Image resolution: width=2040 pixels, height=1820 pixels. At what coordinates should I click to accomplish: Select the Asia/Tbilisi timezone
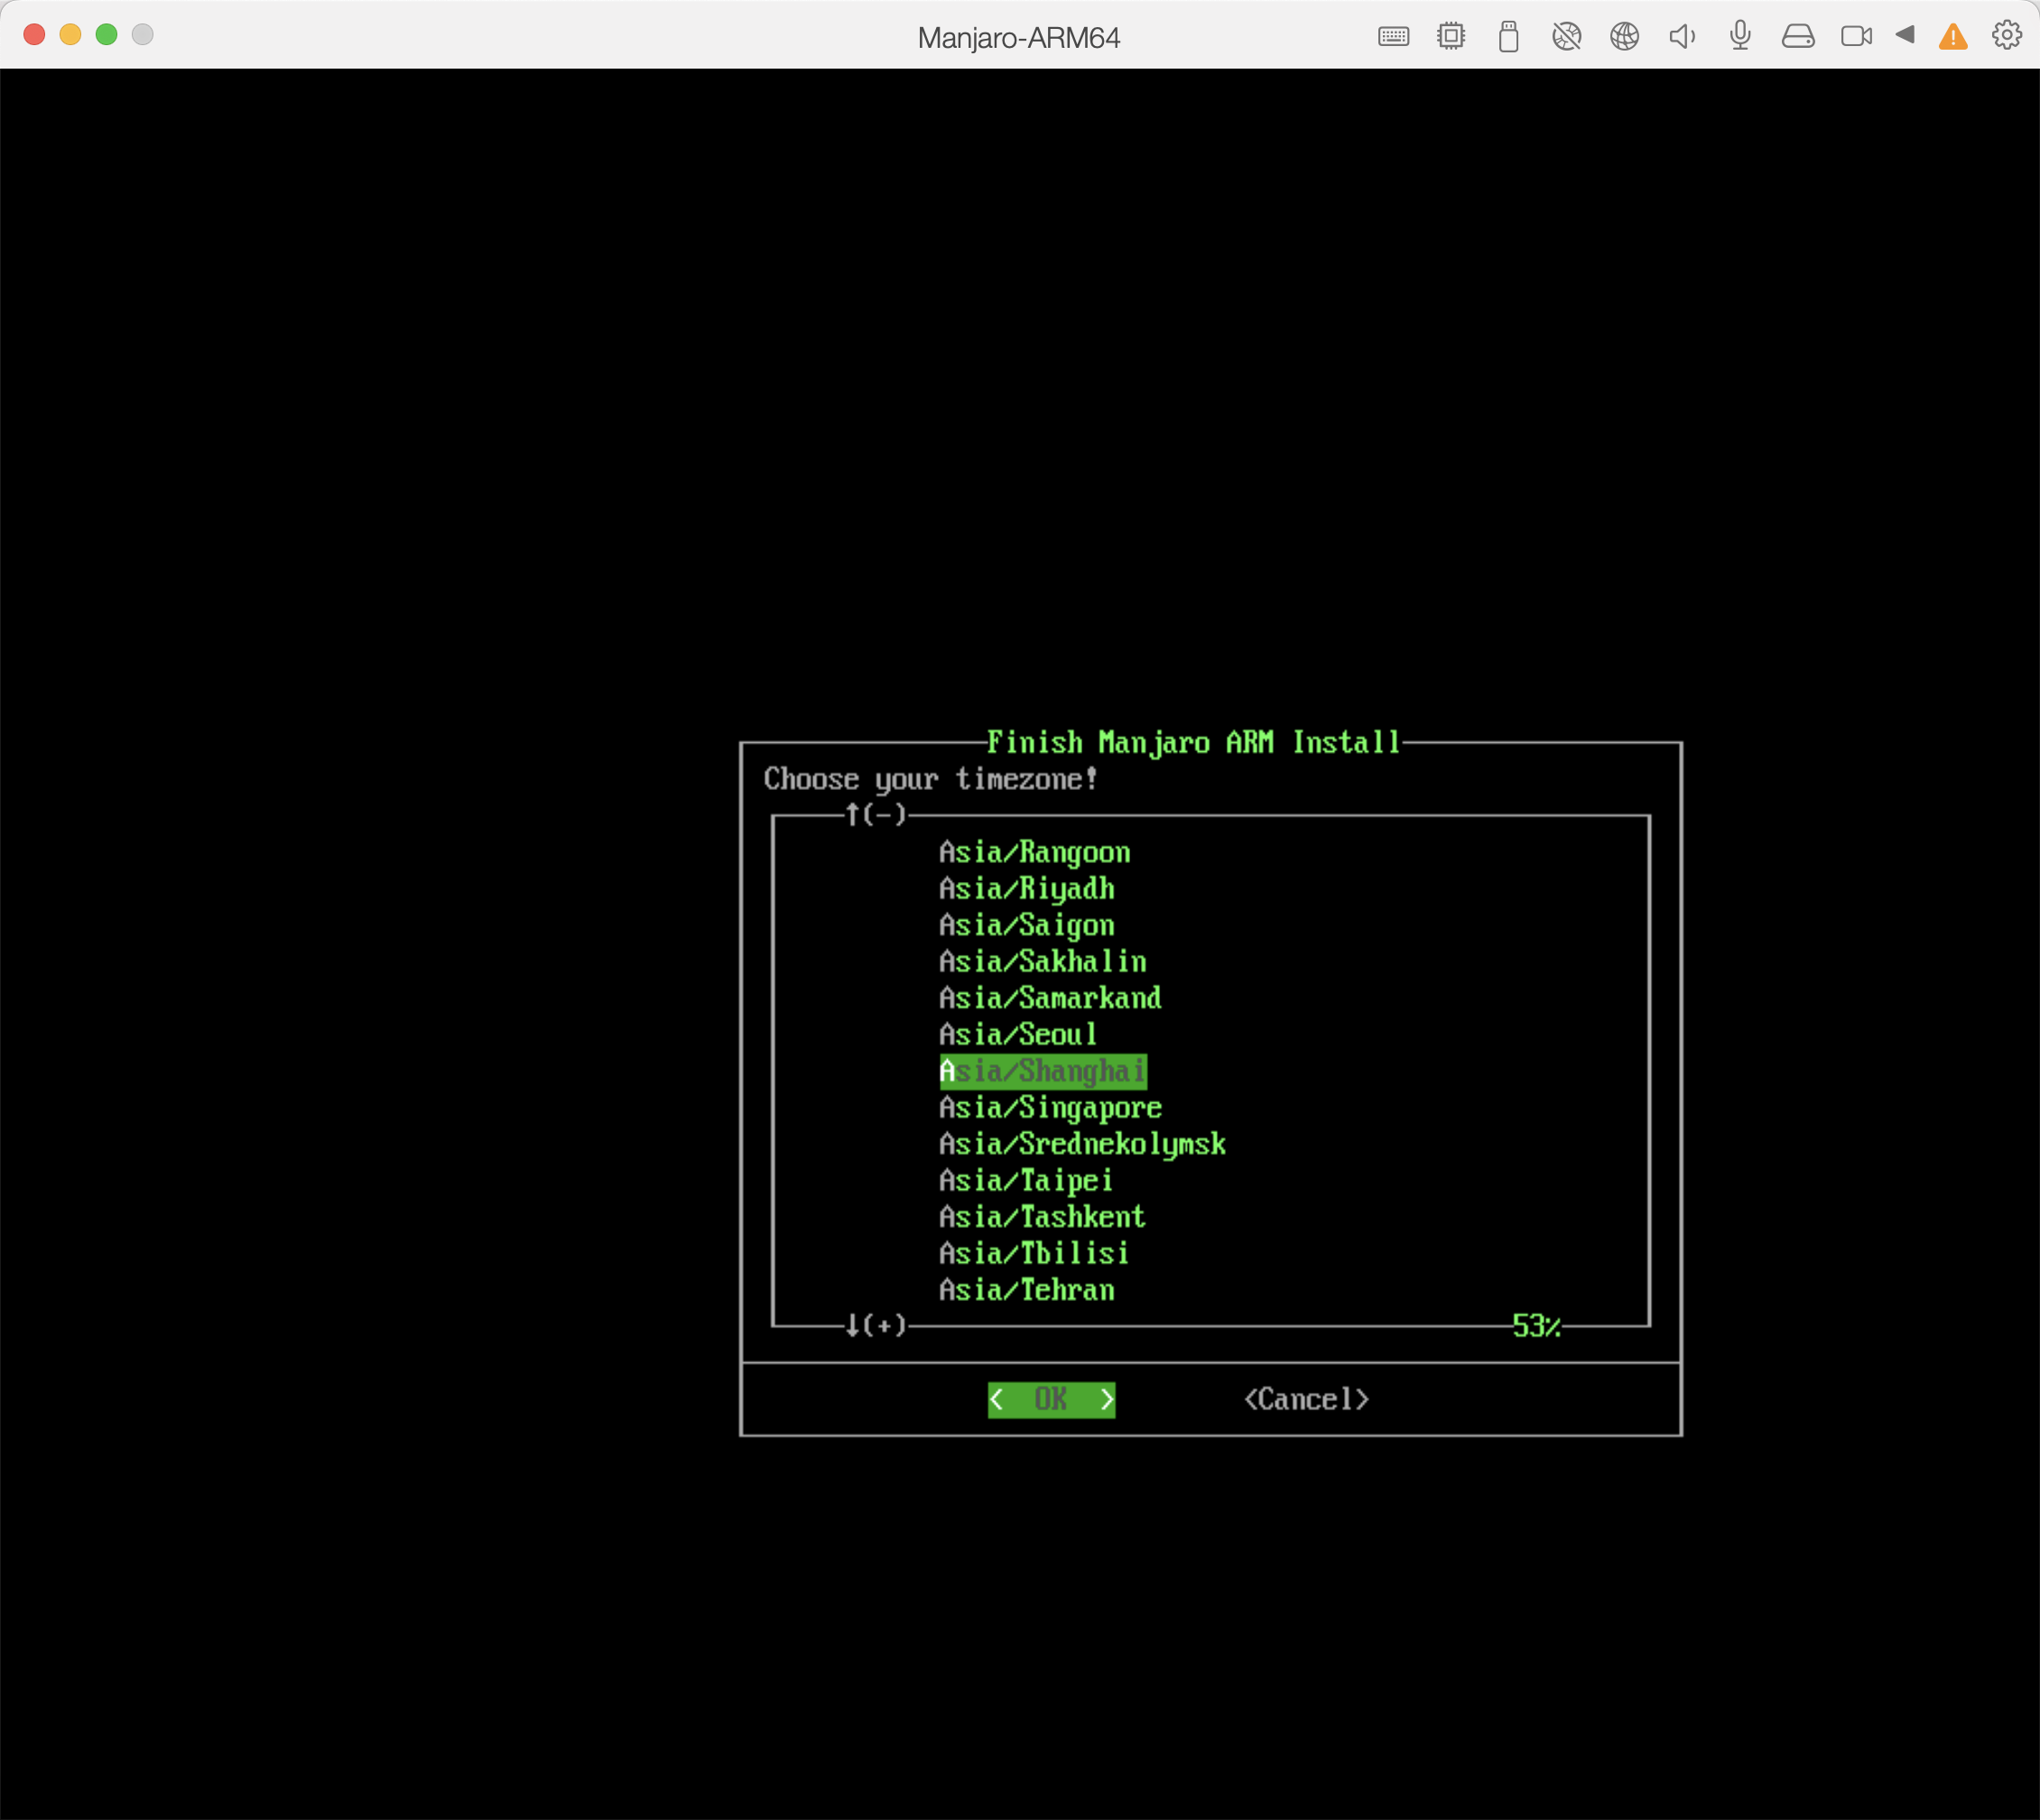tap(1035, 1254)
